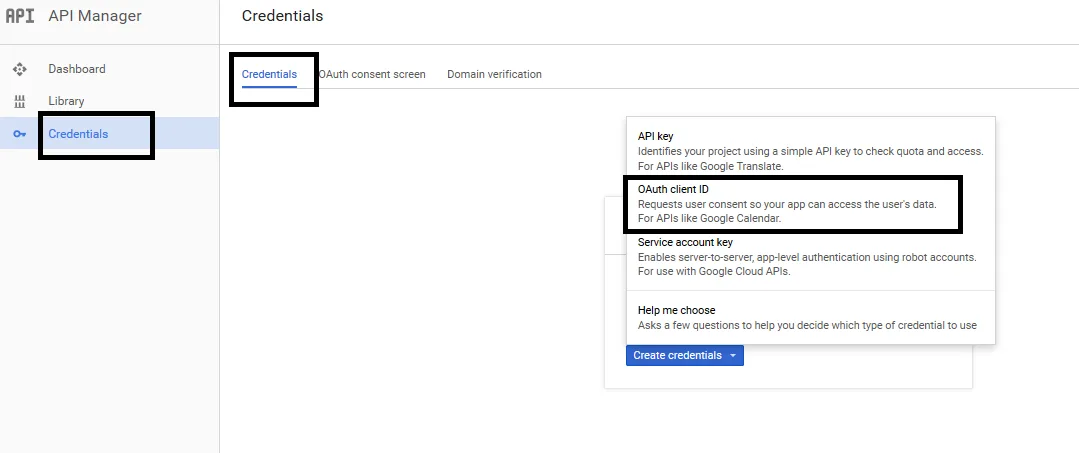Open Library in the sidebar
Viewport: 1079px width, 453px height.
pos(66,101)
